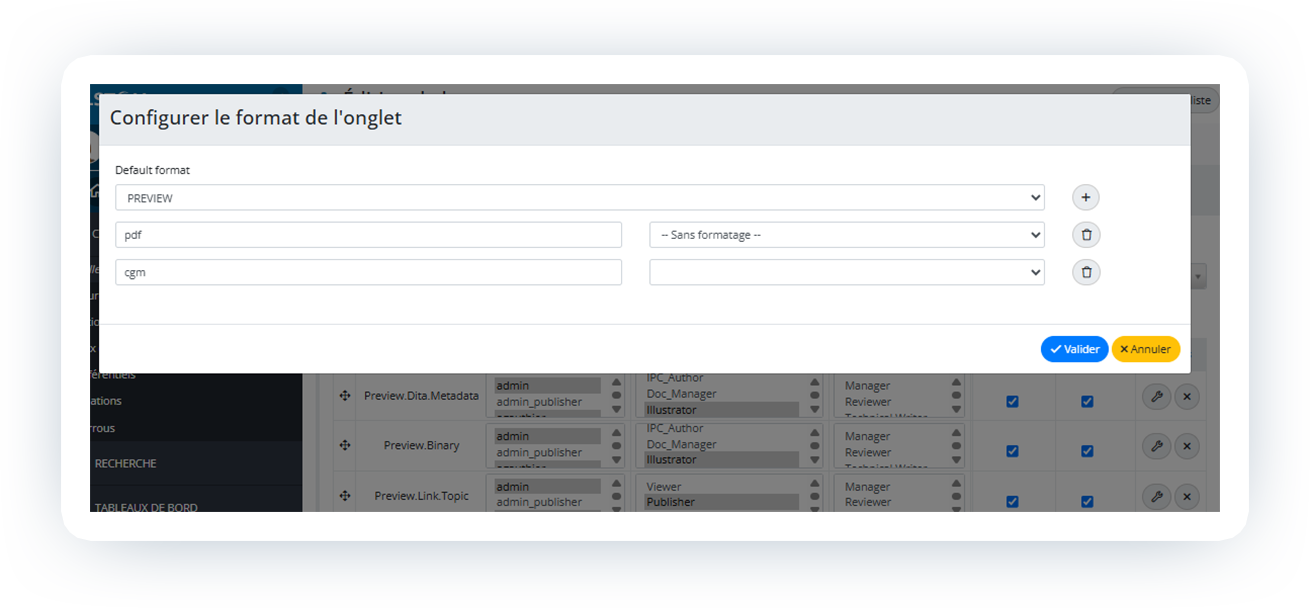Delete the cgm format row
Screen dimensions: 1310x608
pyautogui.click(x=1086, y=272)
